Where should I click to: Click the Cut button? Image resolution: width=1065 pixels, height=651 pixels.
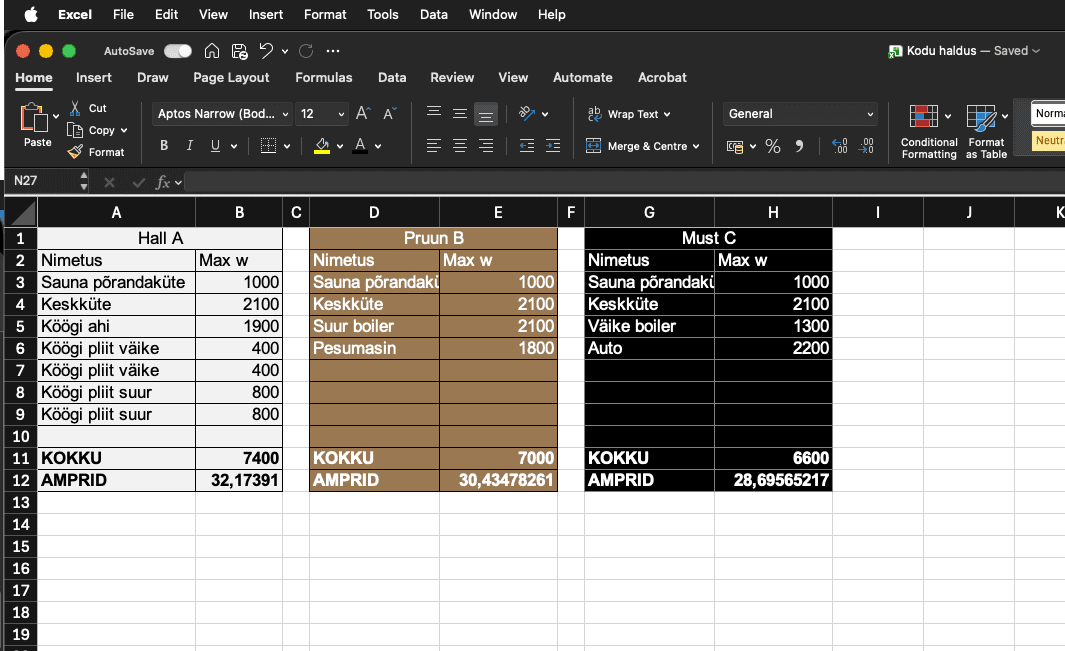pos(97,108)
